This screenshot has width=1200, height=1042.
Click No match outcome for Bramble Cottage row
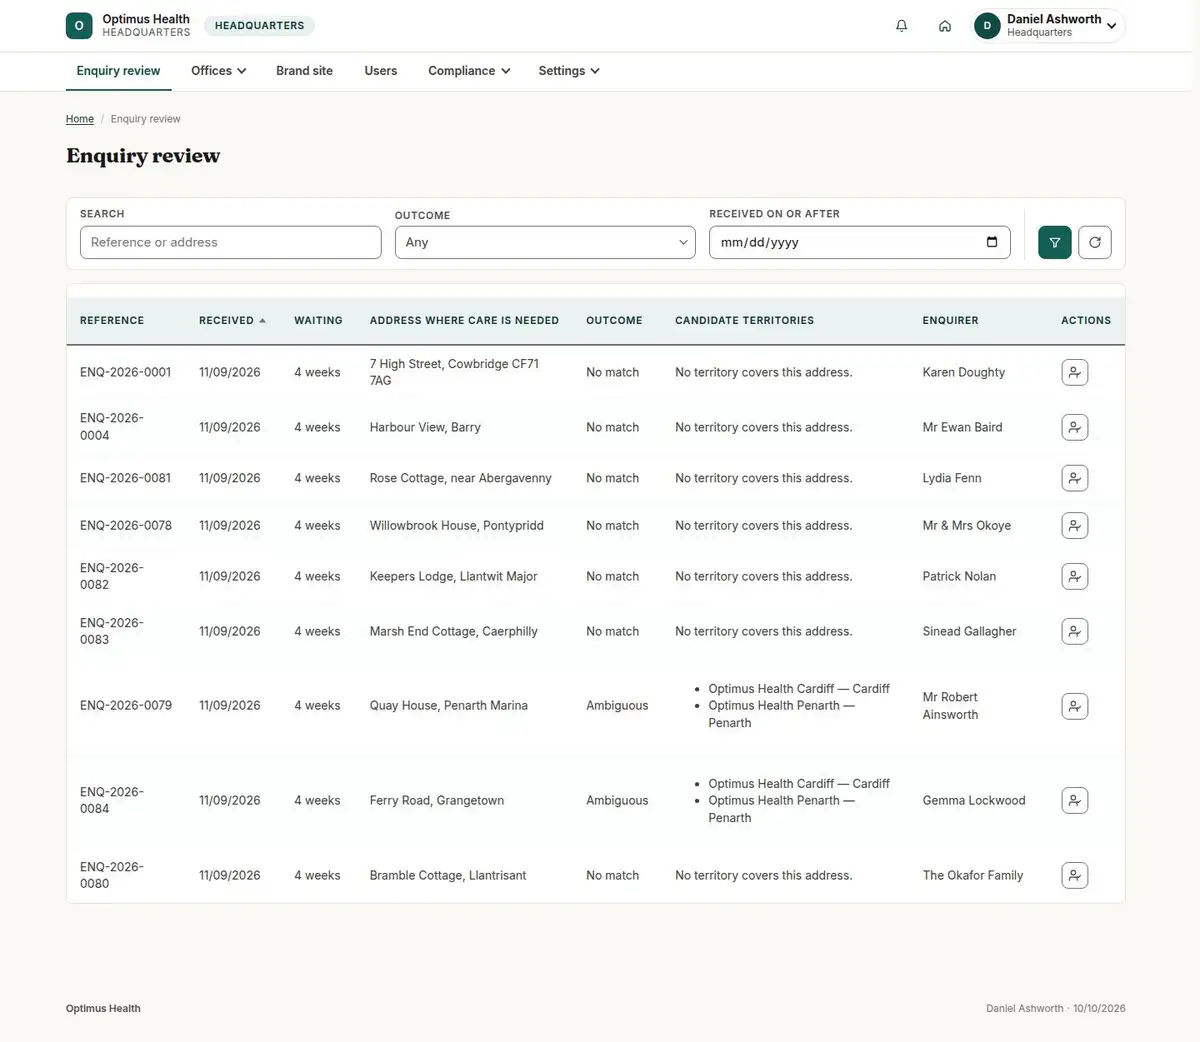(612, 875)
